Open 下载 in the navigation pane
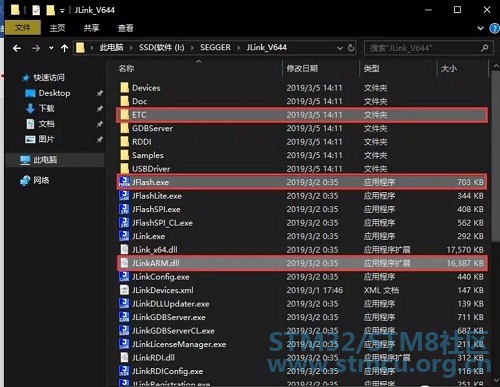The image size is (500, 387). coord(47,108)
